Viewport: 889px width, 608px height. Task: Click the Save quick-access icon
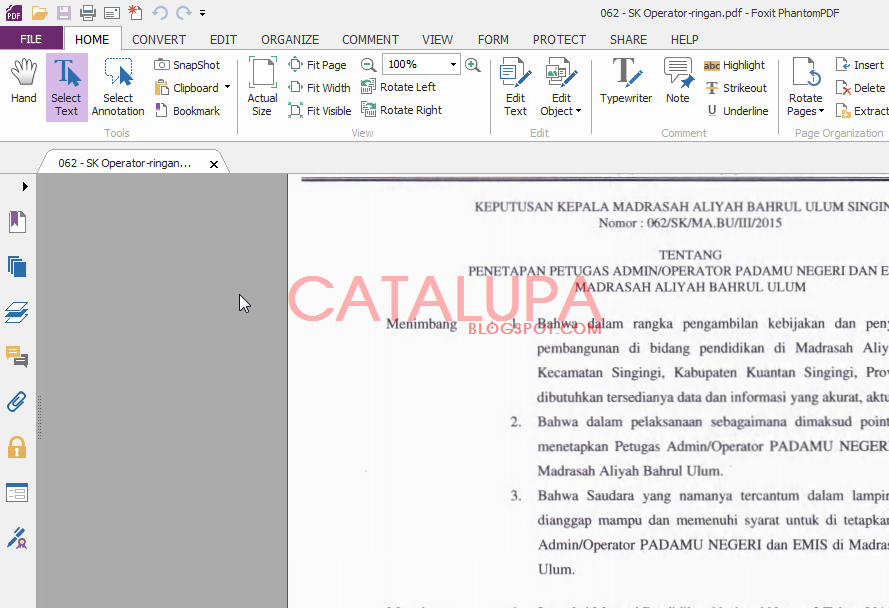[x=64, y=12]
